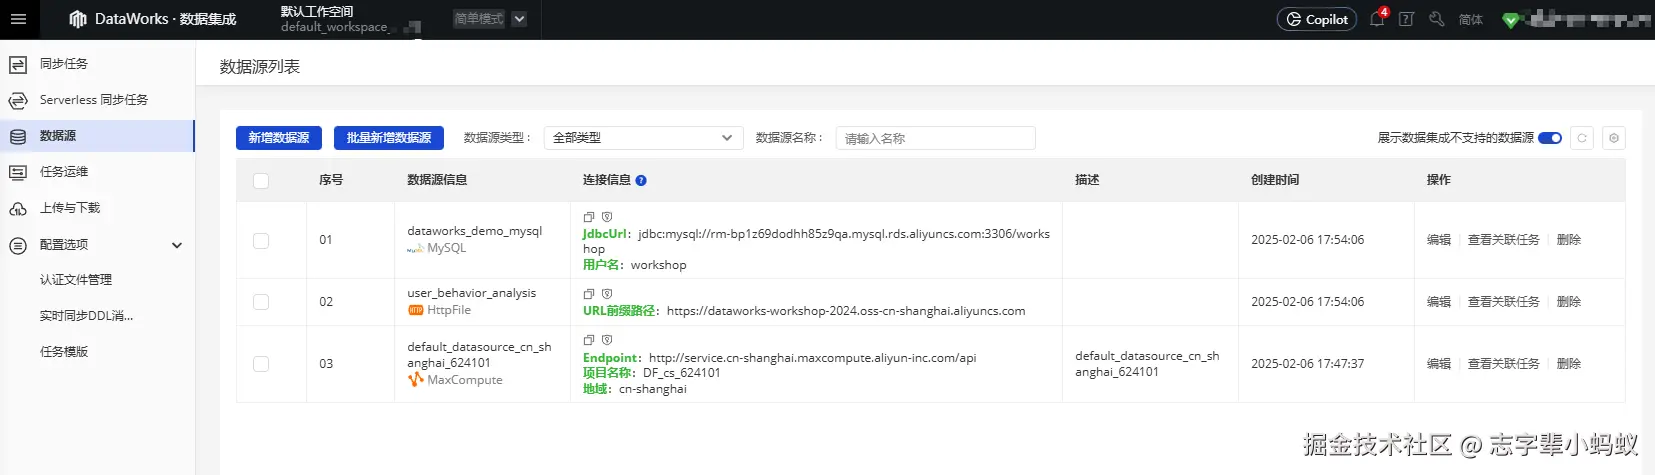Click the green shield account icon

pos(1511,20)
